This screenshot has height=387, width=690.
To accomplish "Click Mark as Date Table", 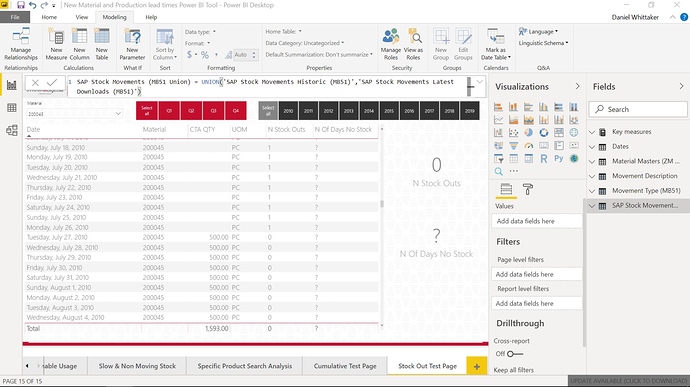I will (x=495, y=44).
